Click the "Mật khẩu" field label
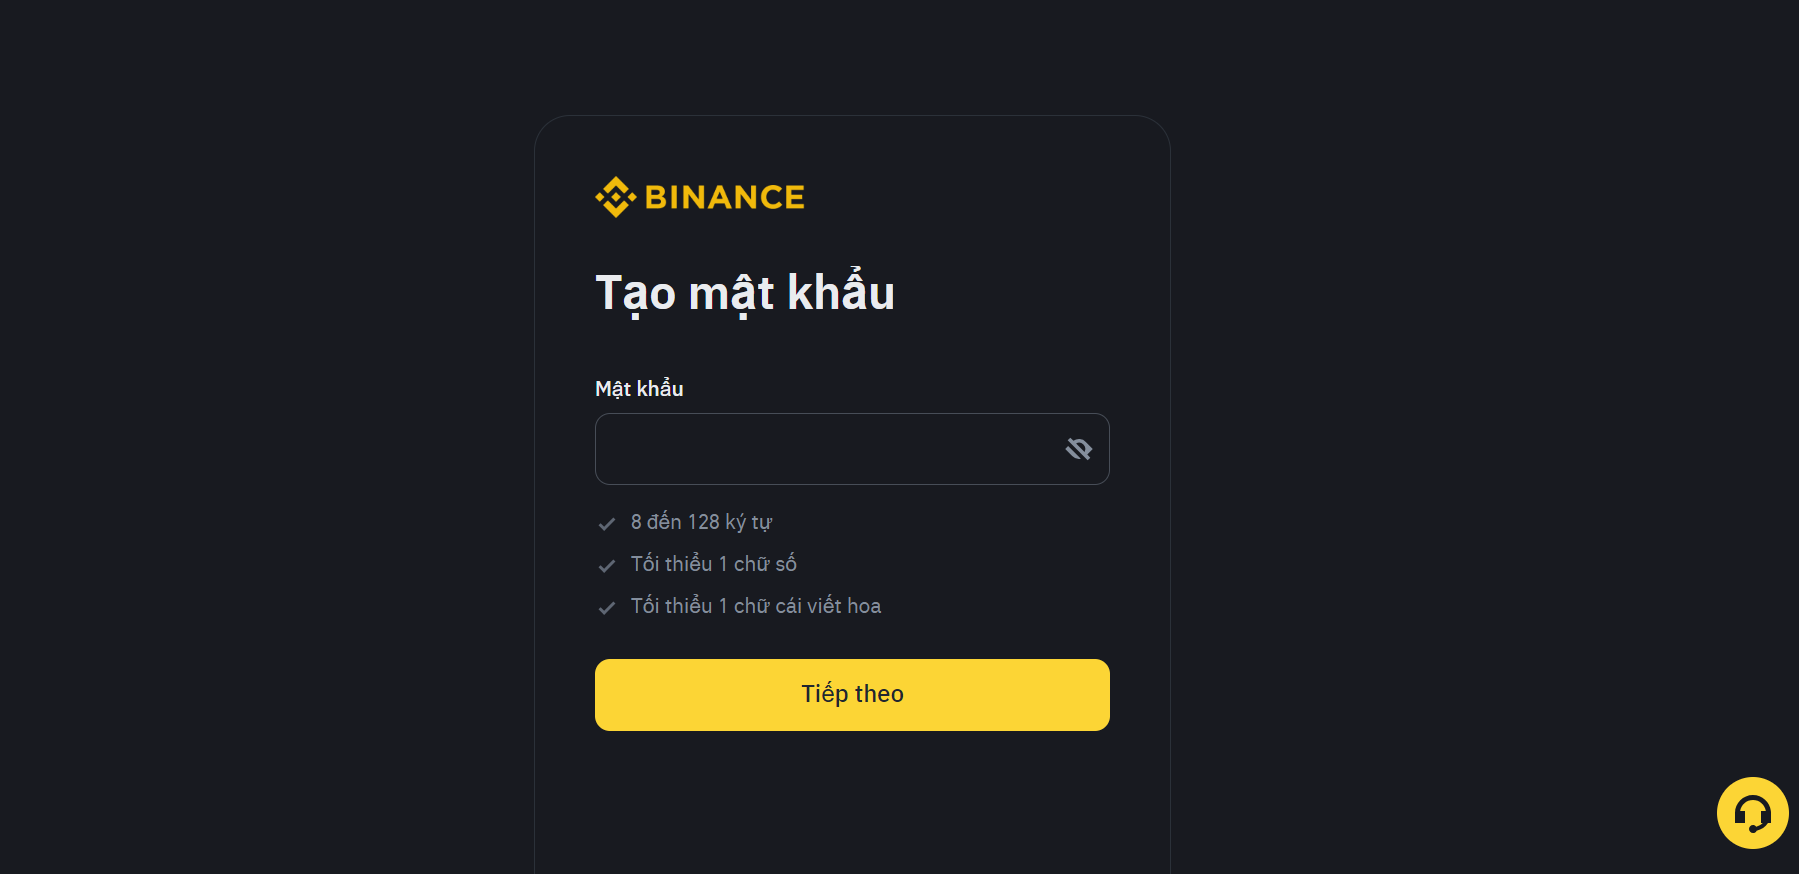The width and height of the screenshot is (1799, 874). 639,389
